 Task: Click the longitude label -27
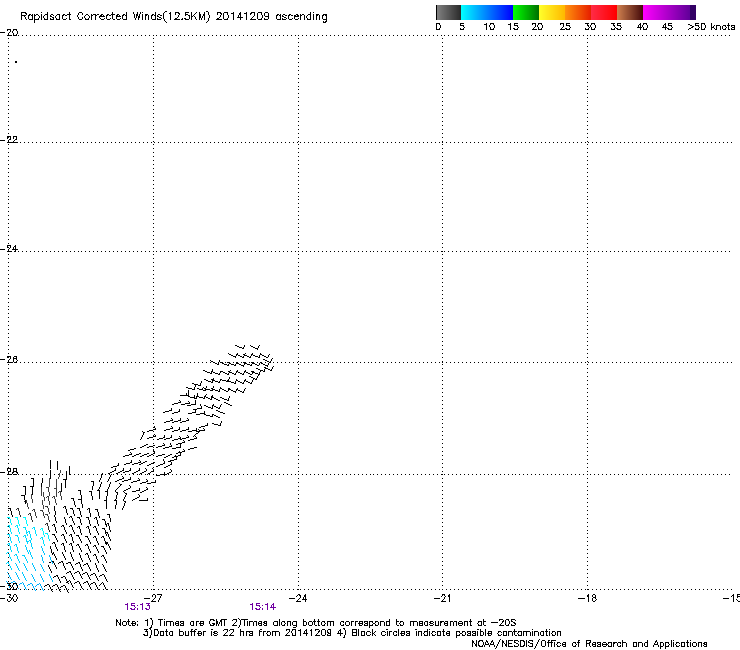[153, 598]
